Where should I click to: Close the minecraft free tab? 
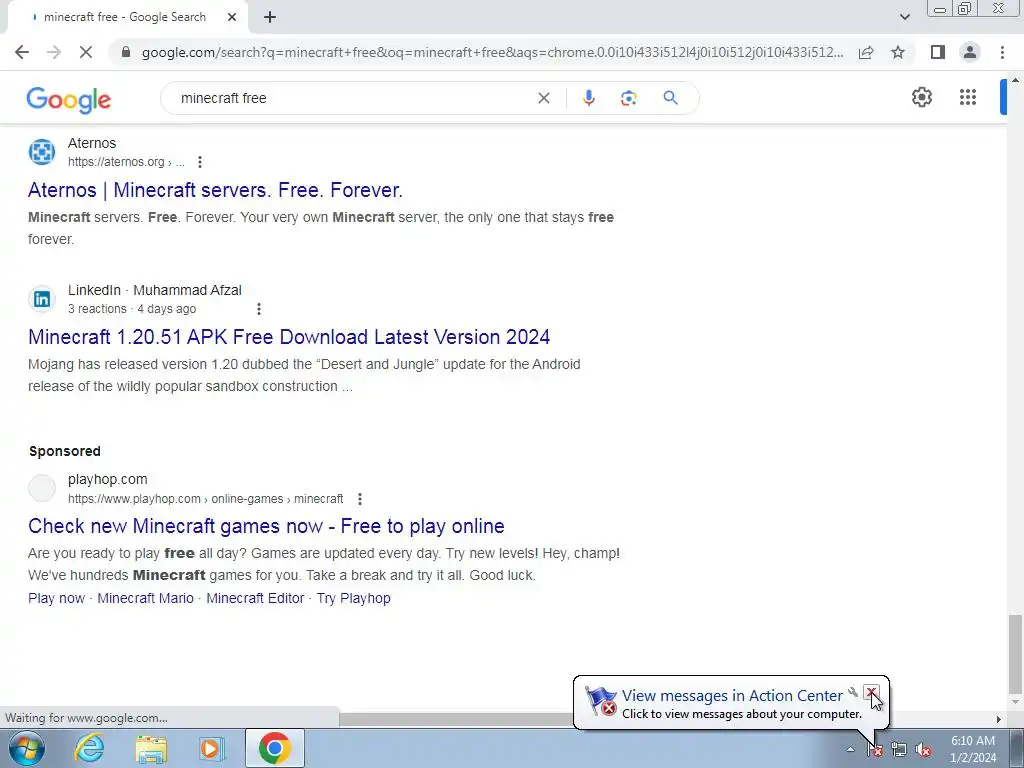point(232,17)
